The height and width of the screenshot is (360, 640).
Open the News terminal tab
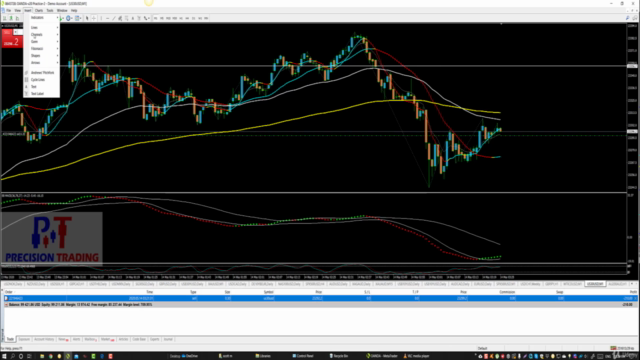[x=62, y=339]
